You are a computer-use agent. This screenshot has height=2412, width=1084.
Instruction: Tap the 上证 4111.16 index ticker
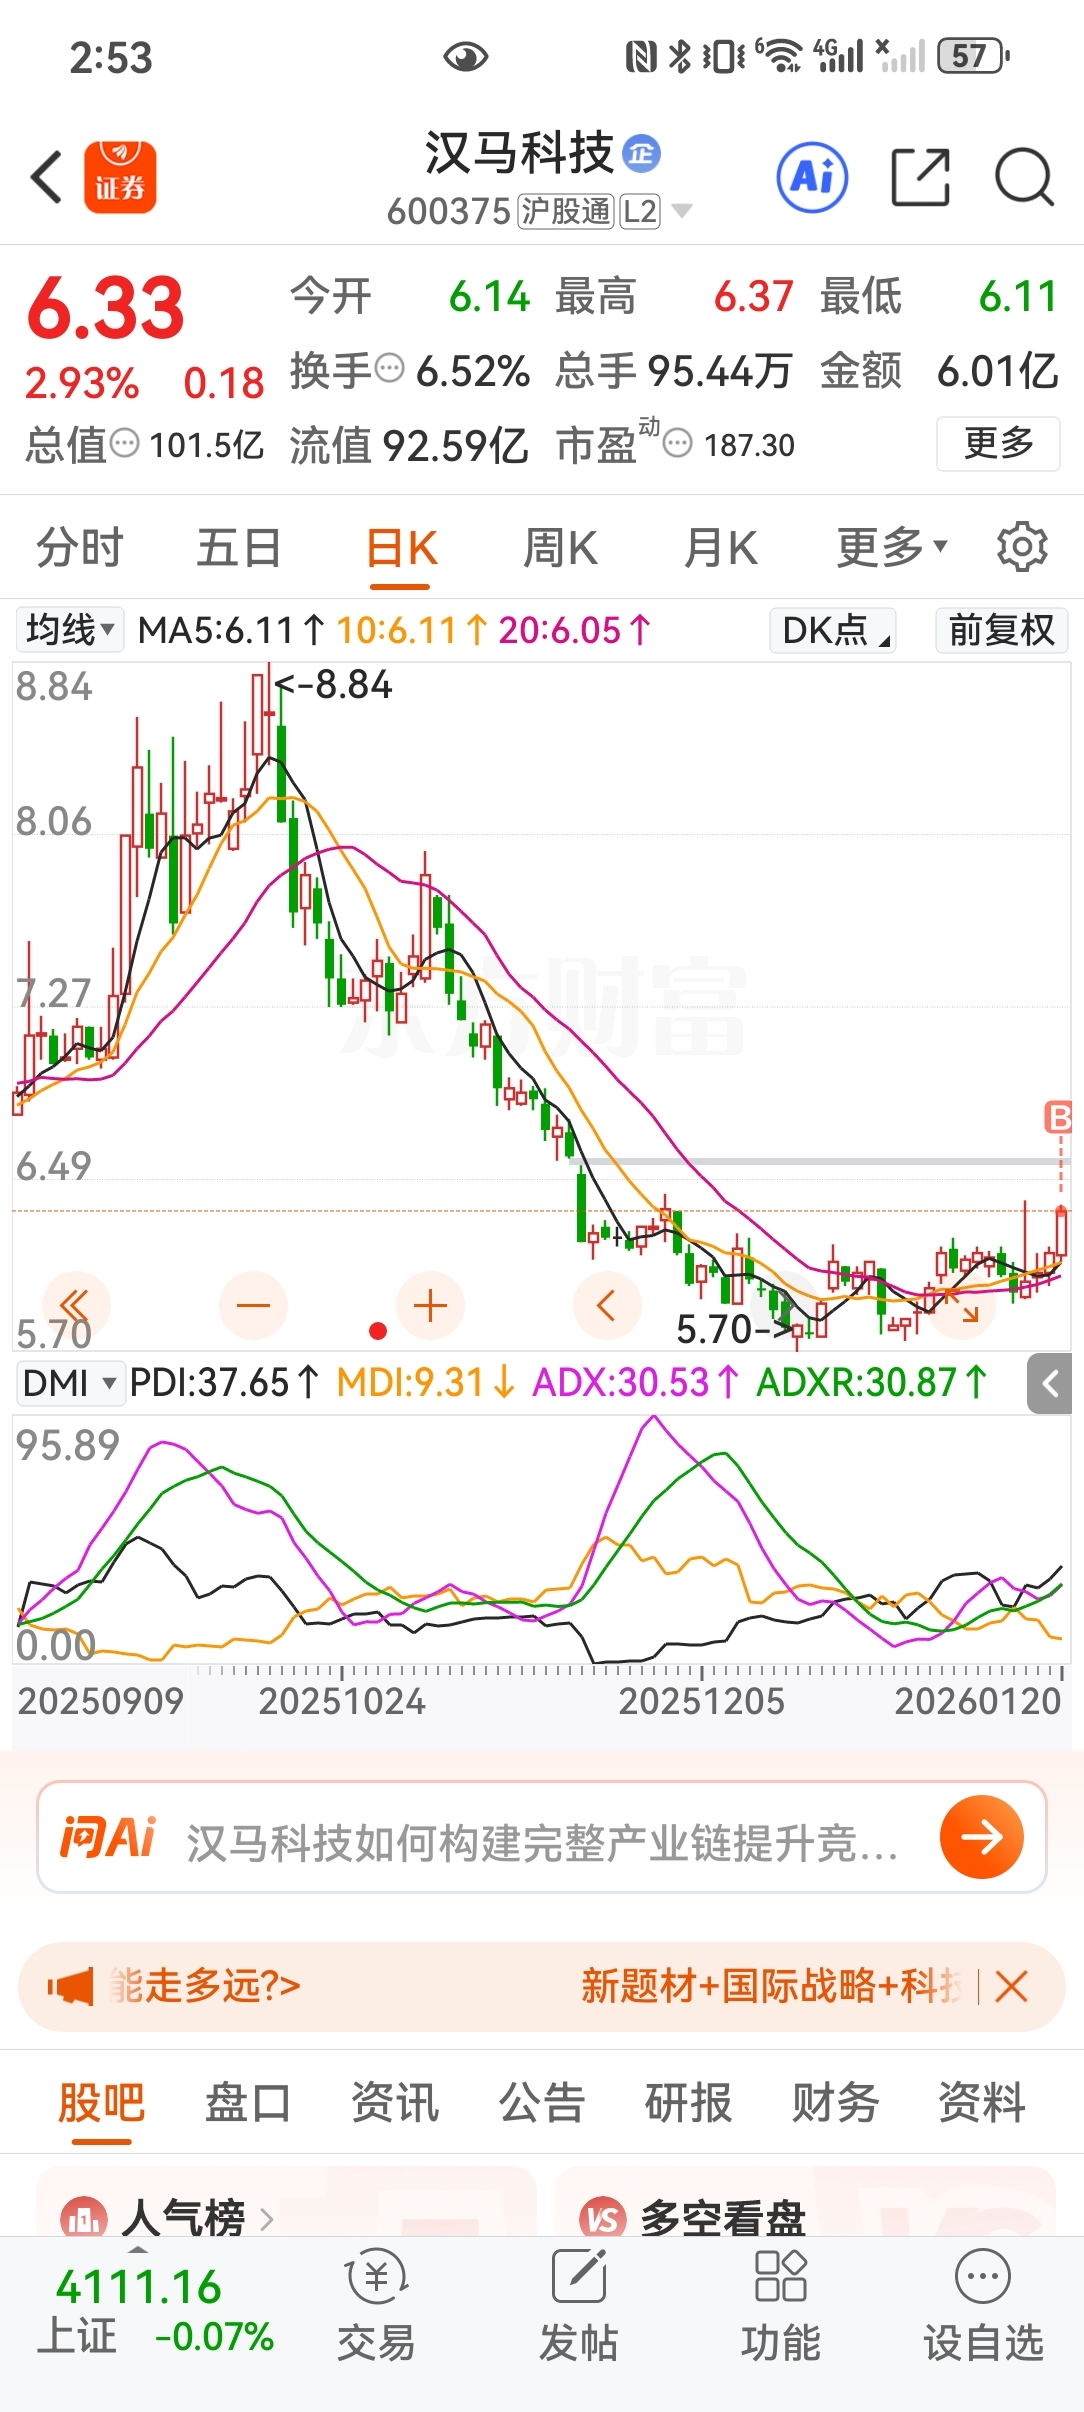[155, 2311]
